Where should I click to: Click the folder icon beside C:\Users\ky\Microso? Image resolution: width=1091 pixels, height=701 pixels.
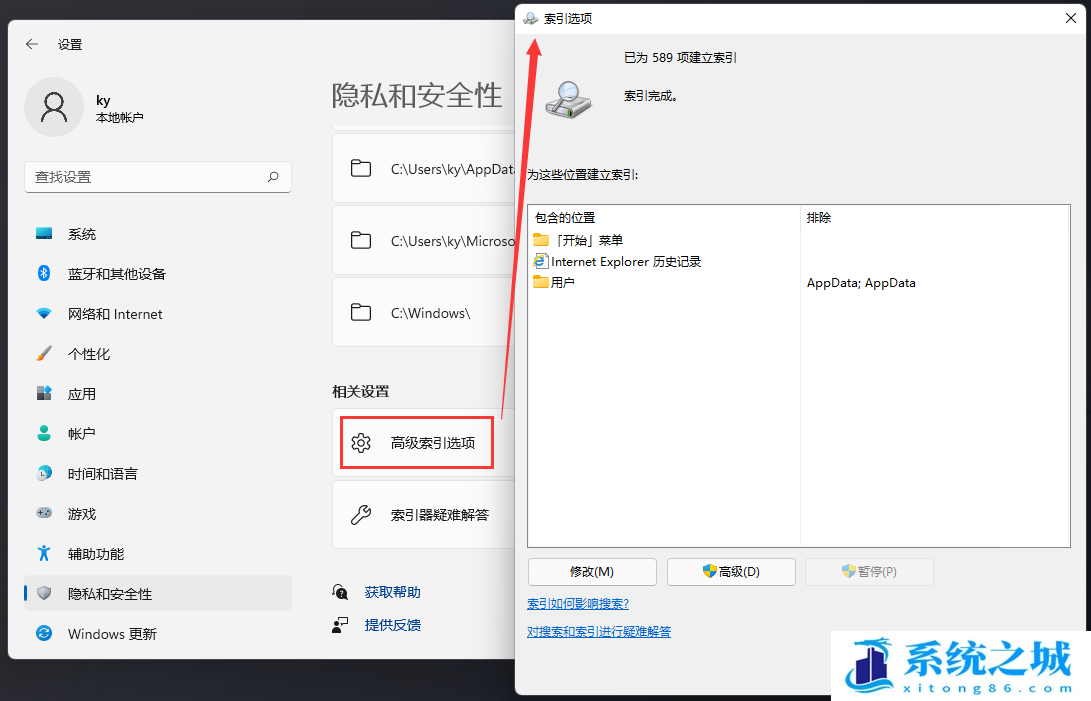tap(360, 241)
